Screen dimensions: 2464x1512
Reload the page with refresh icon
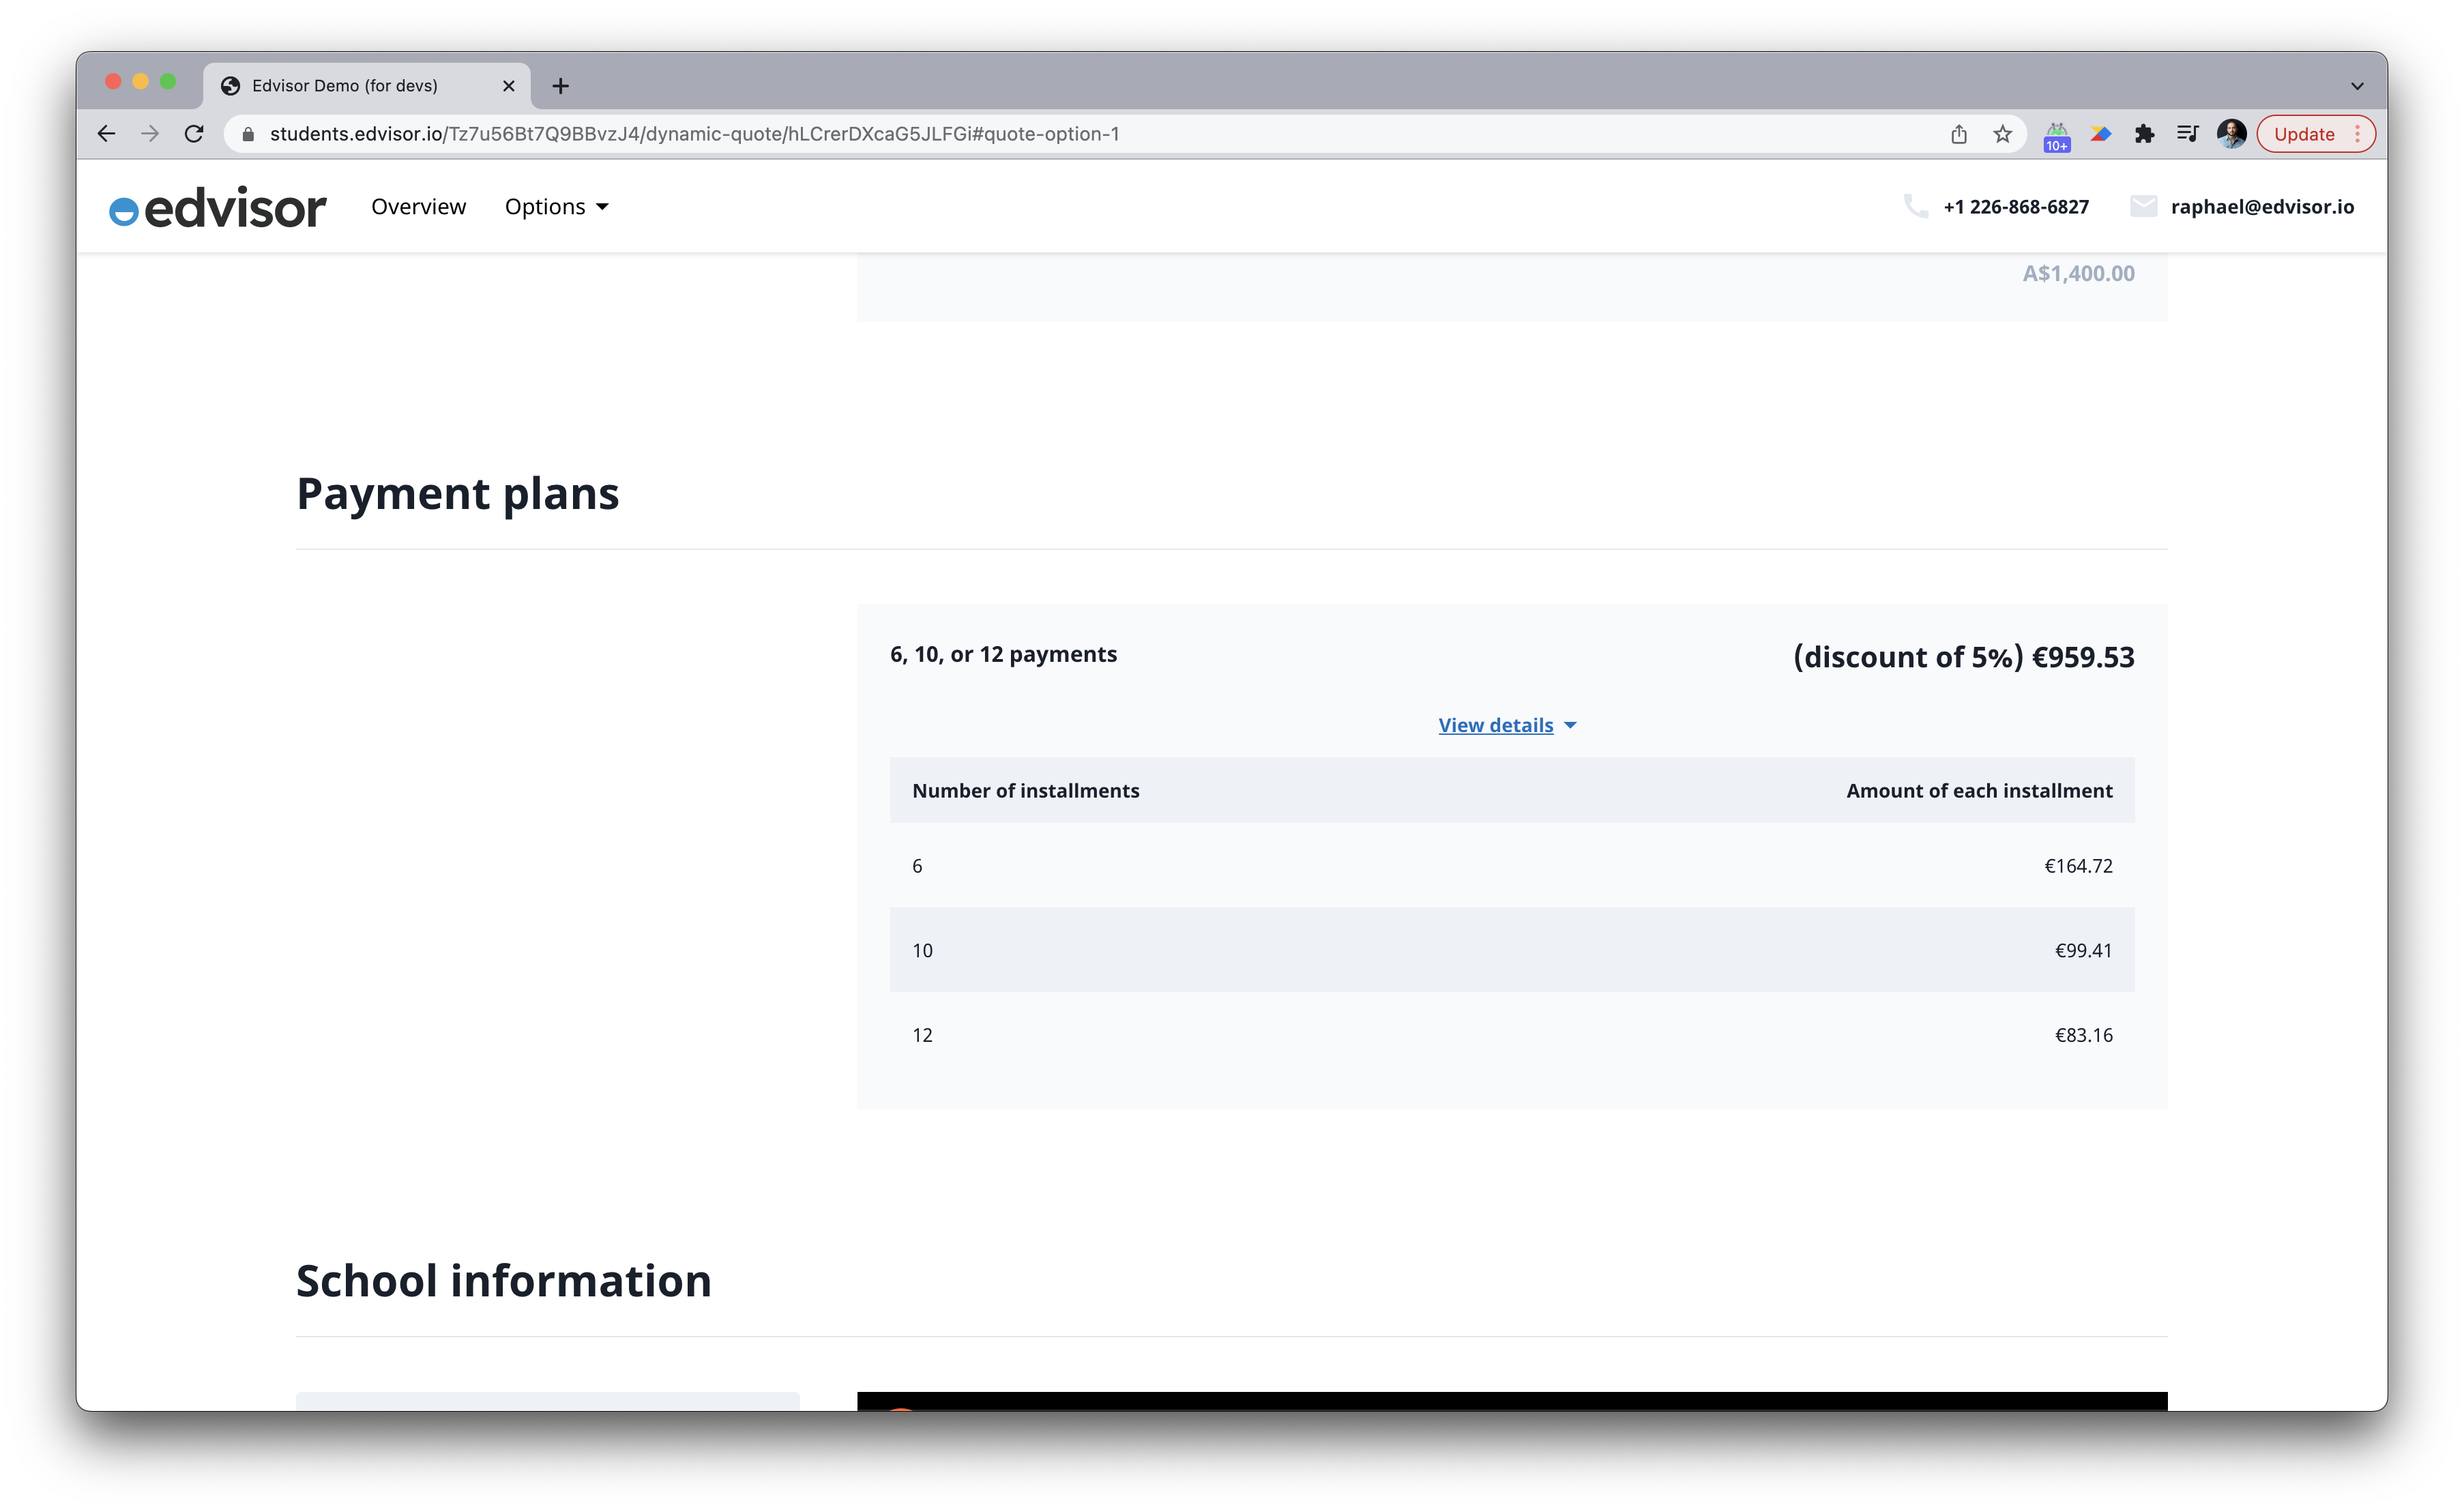pos(194,134)
